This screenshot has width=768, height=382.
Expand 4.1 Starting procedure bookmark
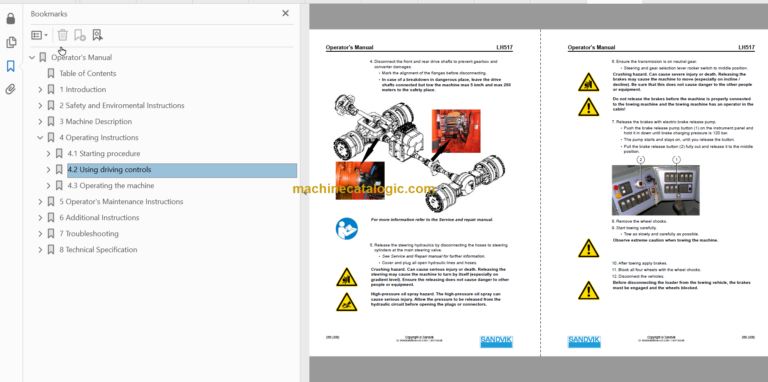click(48, 154)
